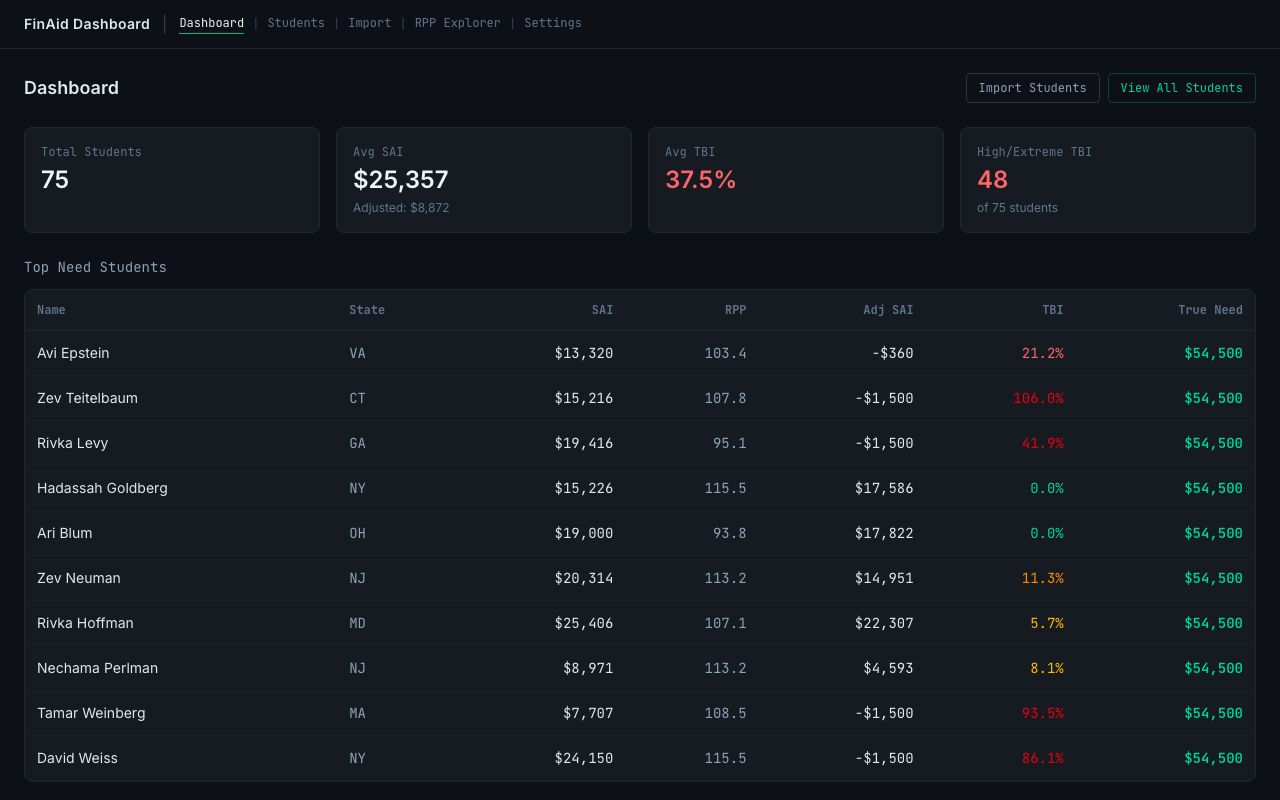
Task: Open Avi Epstein's student record
Action: [73, 353]
